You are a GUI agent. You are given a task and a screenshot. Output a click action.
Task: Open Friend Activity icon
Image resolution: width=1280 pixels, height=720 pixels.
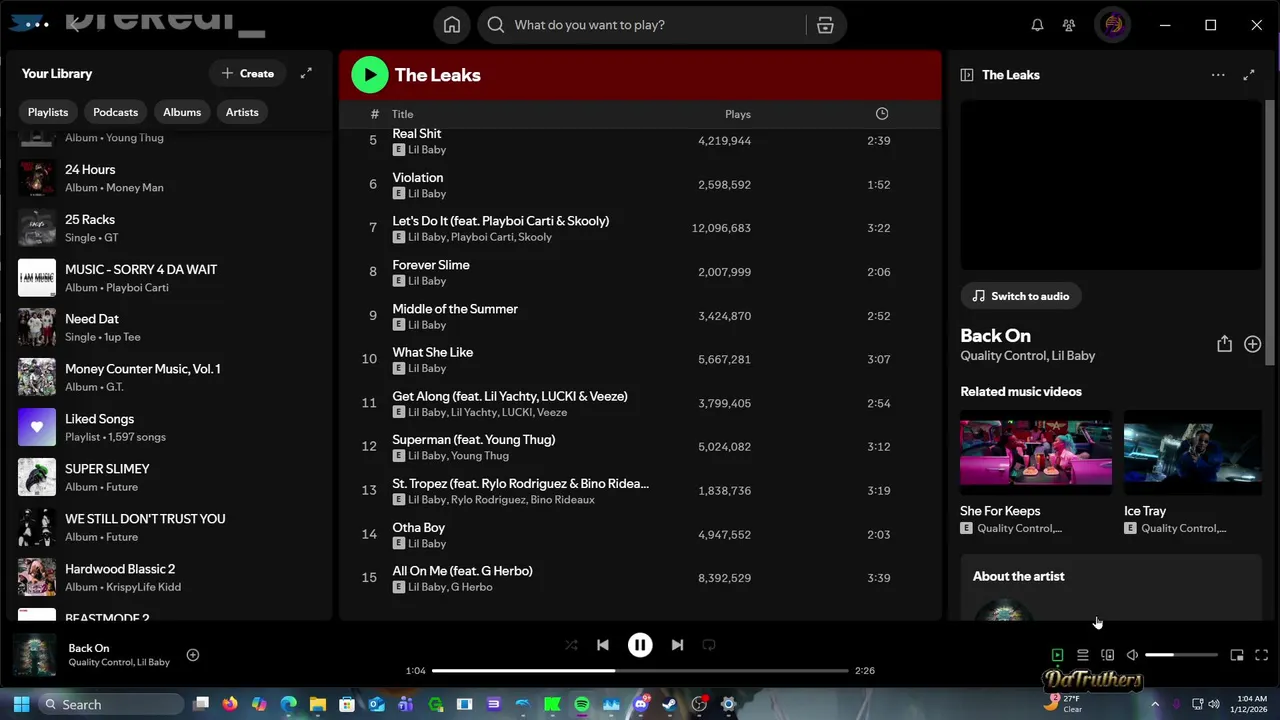1069,25
